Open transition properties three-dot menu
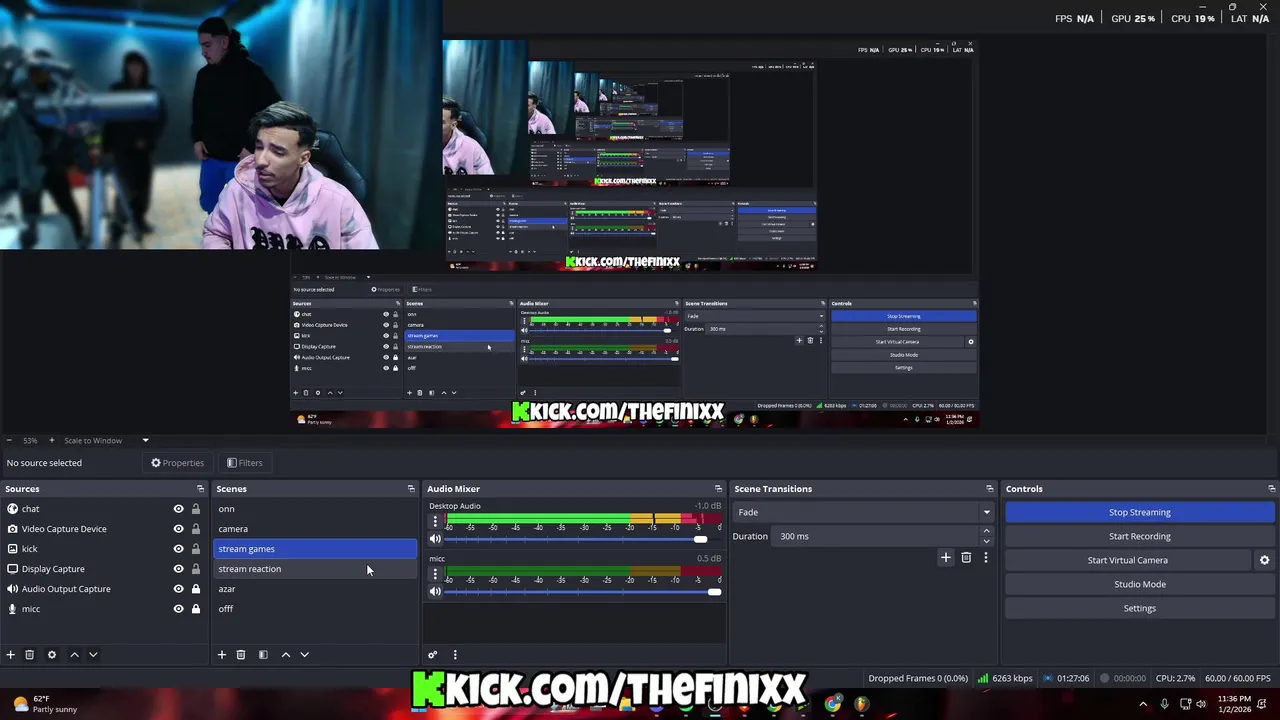Image resolution: width=1280 pixels, height=720 pixels. [x=985, y=558]
